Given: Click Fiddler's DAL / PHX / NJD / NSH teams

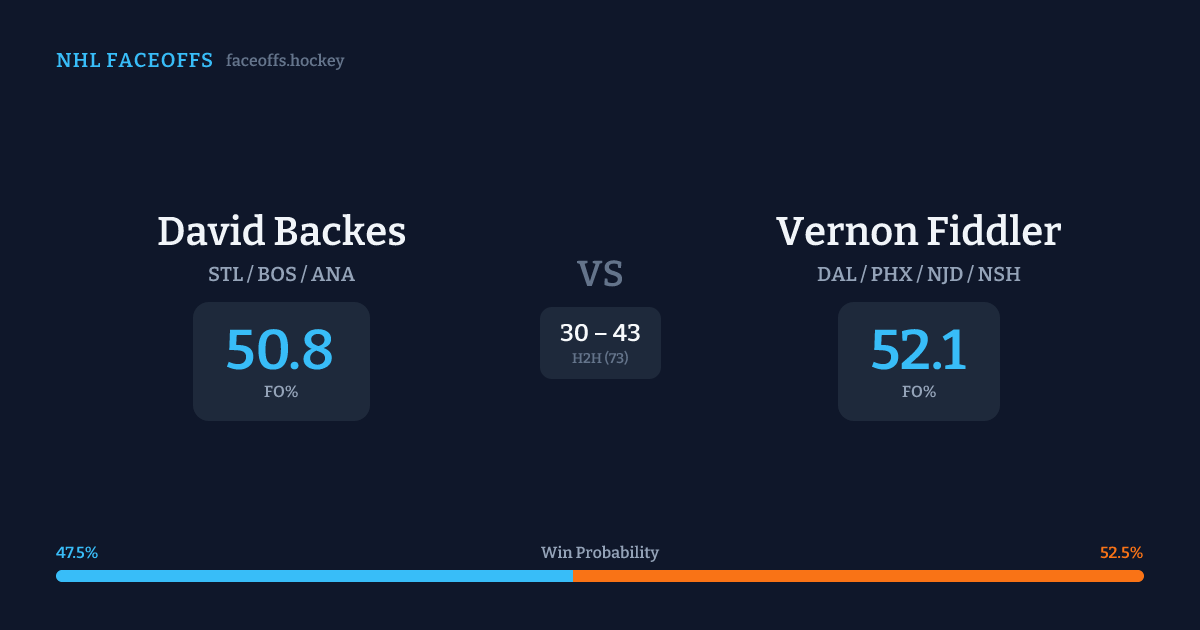Looking at the screenshot, I should pyautogui.click(x=918, y=274).
